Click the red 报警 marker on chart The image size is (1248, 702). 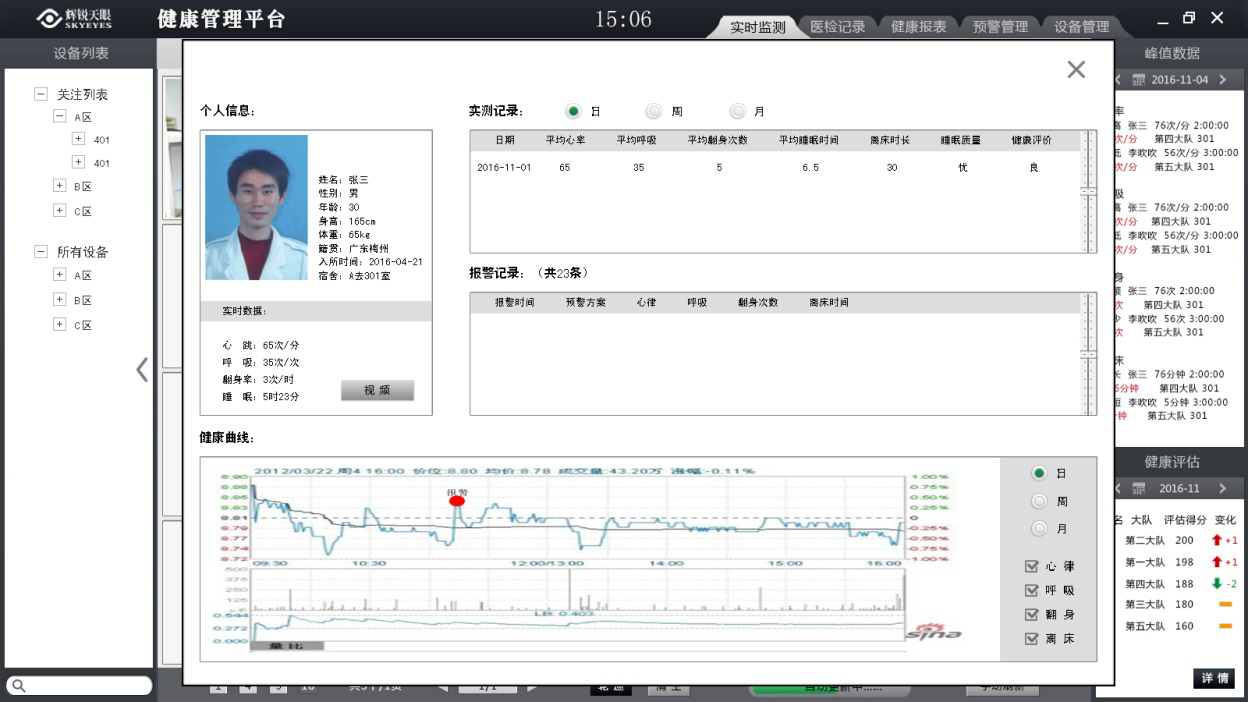pyautogui.click(x=457, y=502)
